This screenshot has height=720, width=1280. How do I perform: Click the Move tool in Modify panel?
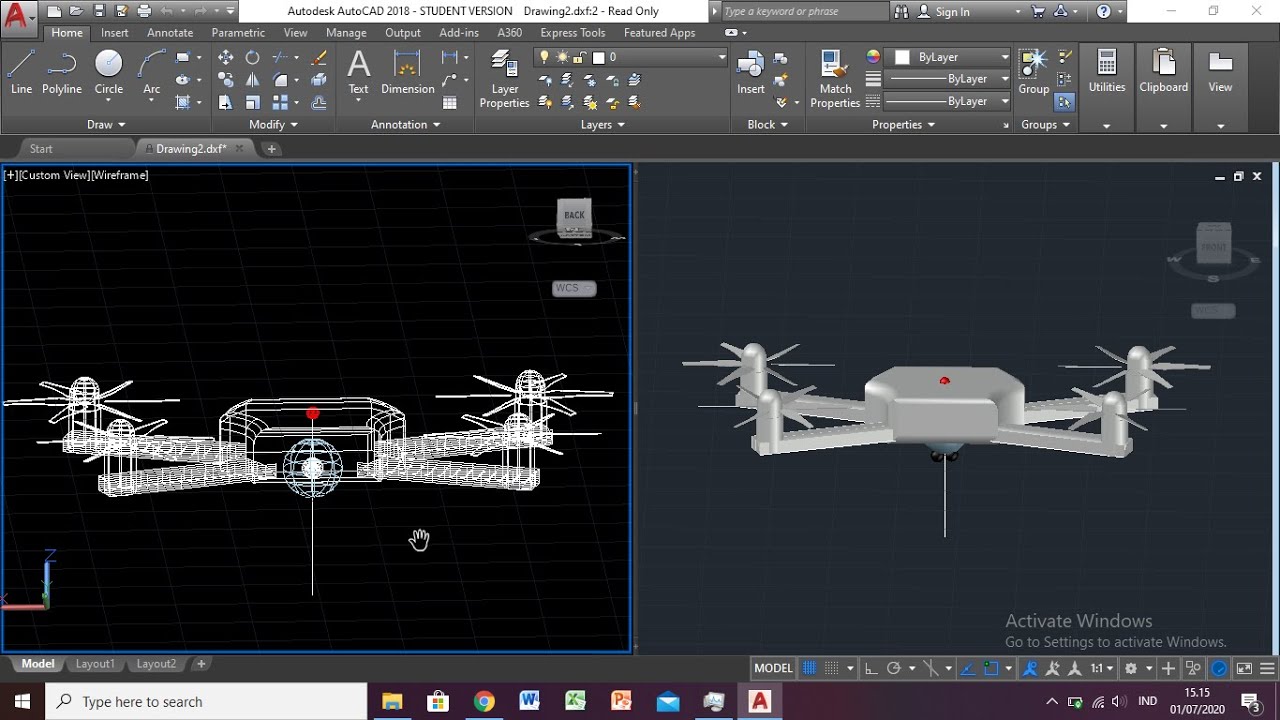[226, 58]
